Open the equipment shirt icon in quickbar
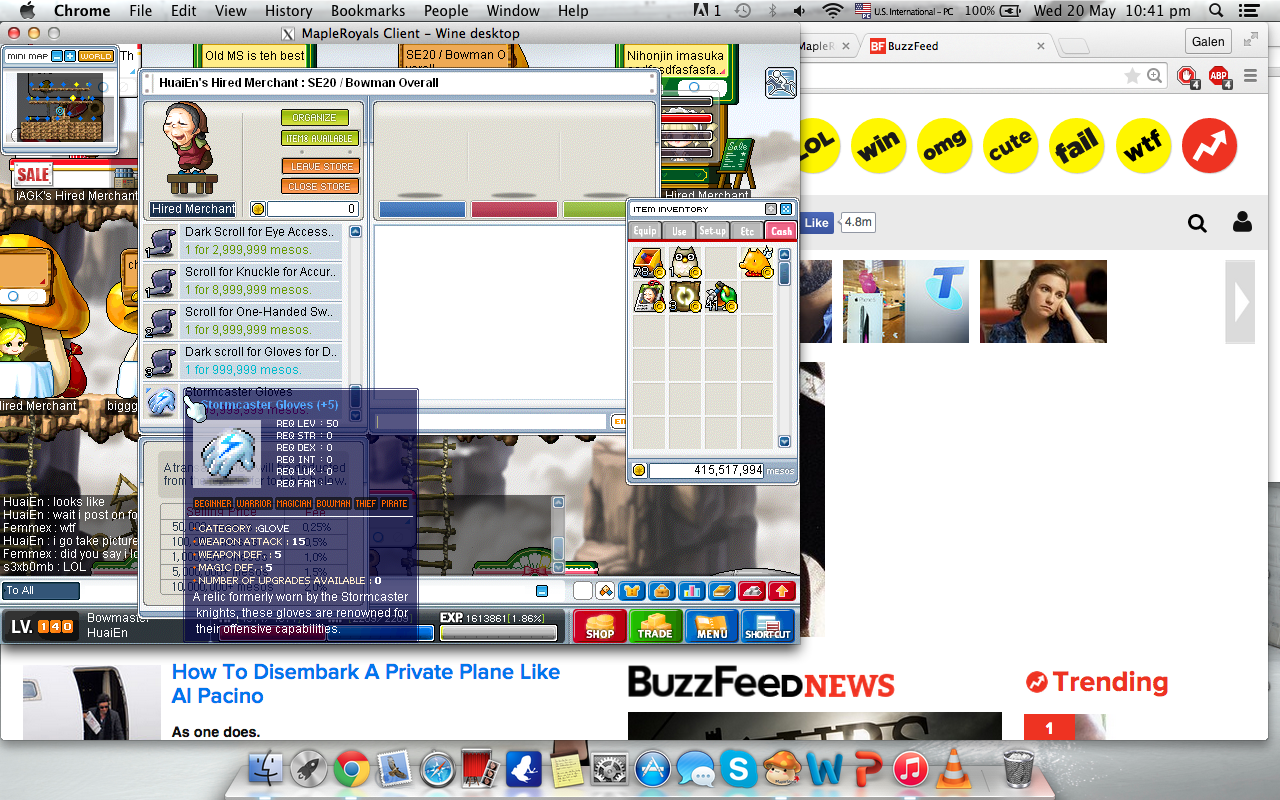The image size is (1280, 800). pos(631,591)
